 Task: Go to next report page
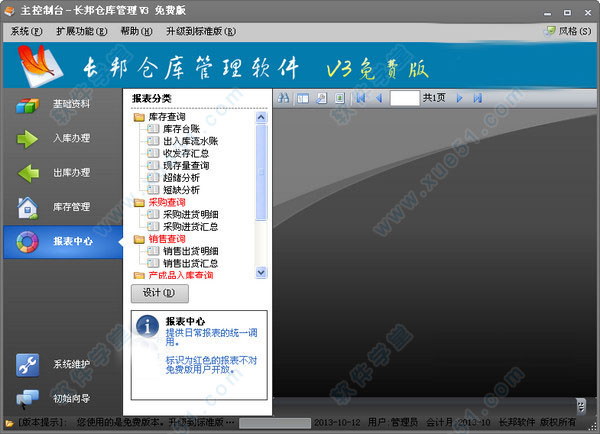[x=459, y=98]
